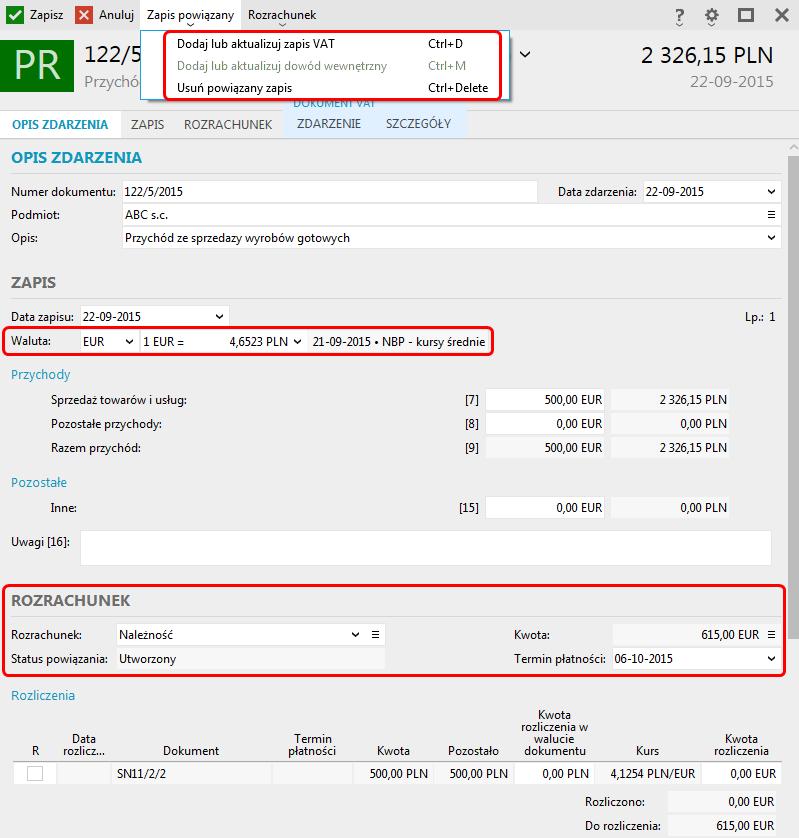Click the Inne [15] EUR amount field

[x=545, y=508]
